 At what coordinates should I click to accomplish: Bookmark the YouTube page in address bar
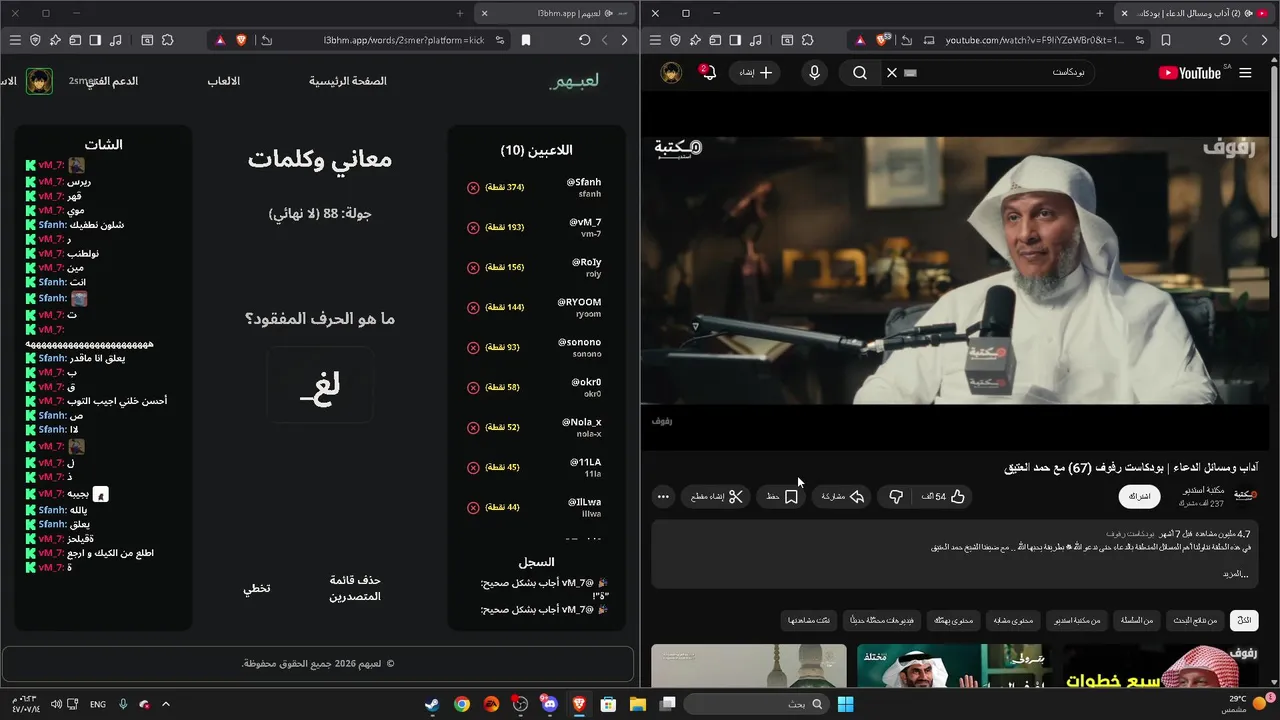1166,40
